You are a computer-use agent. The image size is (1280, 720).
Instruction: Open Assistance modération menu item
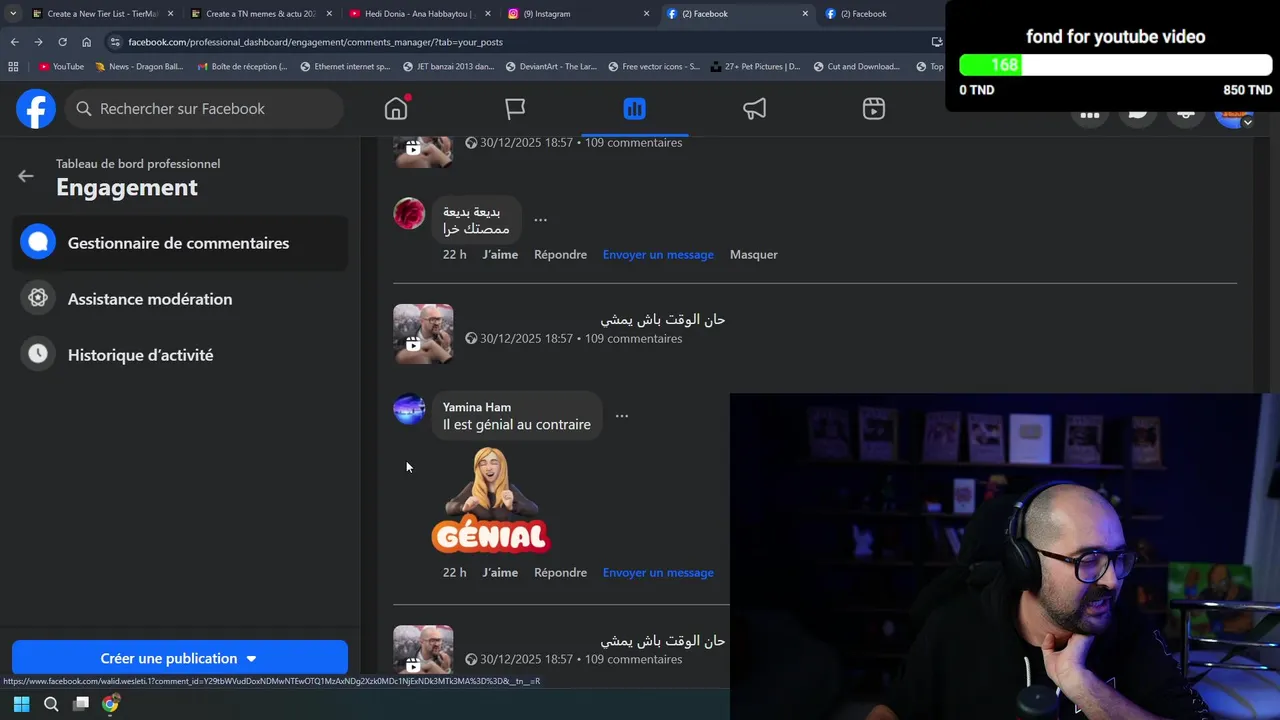click(x=180, y=299)
